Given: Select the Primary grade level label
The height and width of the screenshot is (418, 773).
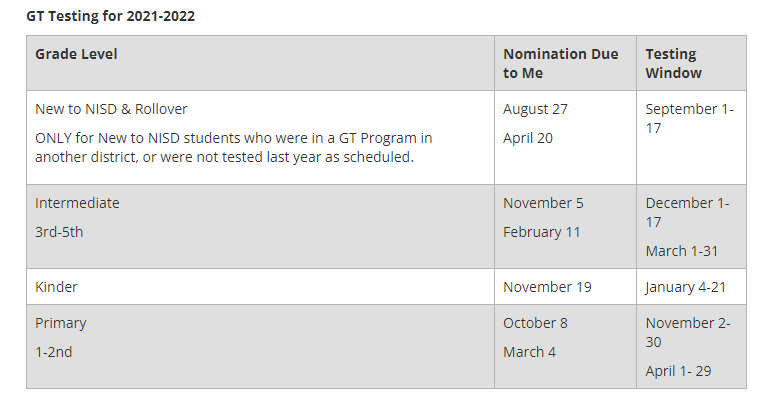Looking at the screenshot, I should [61, 323].
